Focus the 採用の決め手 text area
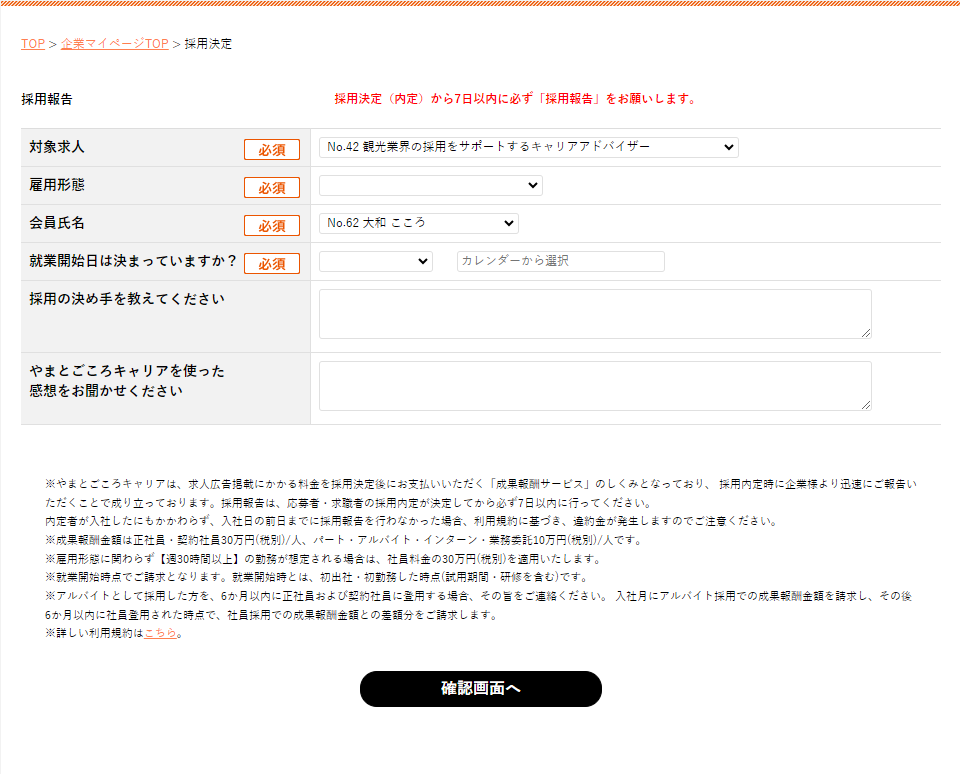This screenshot has height=774, width=960. (x=594, y=314)
